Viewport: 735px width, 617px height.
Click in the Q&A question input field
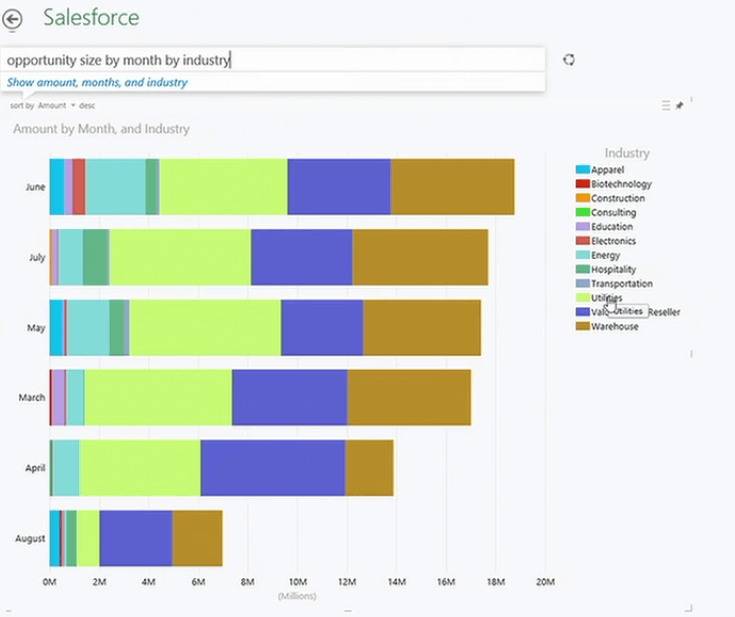[270, 60]
